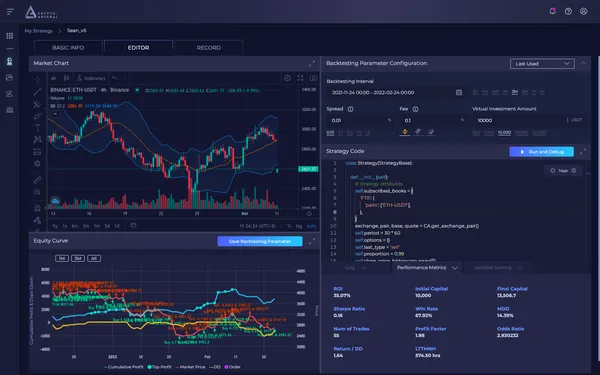
Task: Select the crosshair cursor tool in chart
Action: point(37,79)
